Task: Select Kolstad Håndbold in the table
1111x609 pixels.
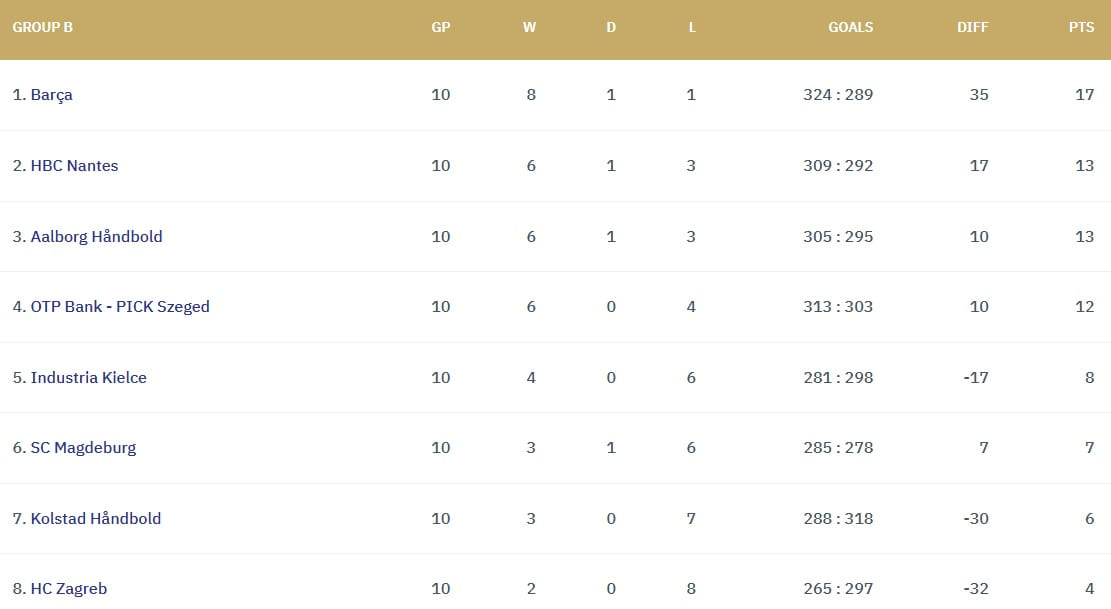Action: (x=95, y=519)
